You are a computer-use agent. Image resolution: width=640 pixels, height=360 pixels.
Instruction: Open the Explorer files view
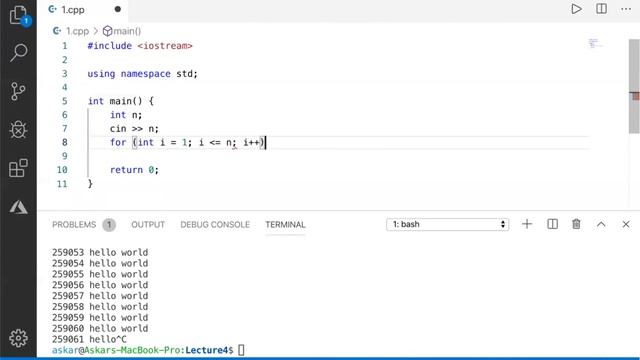[18, 15]
